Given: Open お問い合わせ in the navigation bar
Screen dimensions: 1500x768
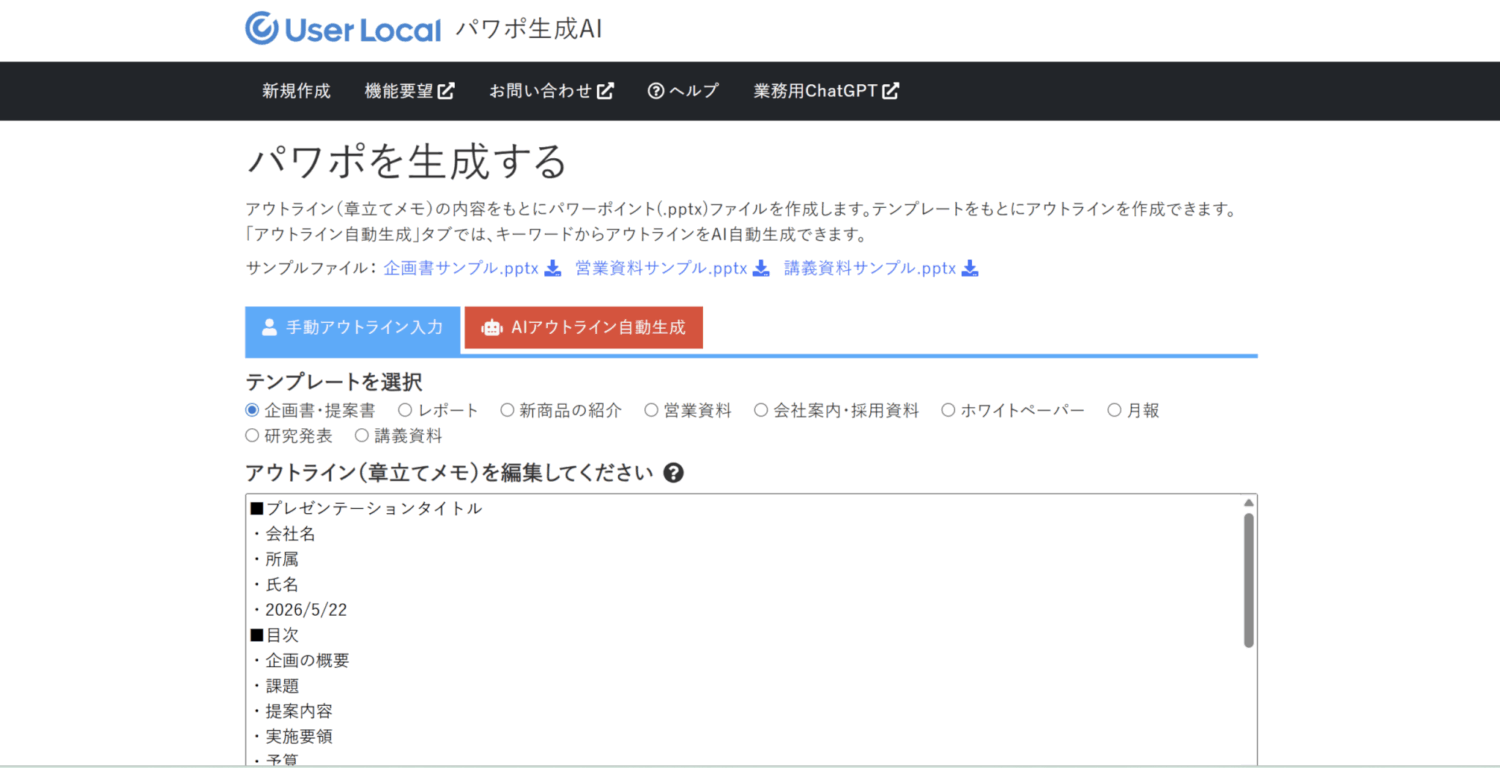Looking at the screenshot, I should [551, 91].
